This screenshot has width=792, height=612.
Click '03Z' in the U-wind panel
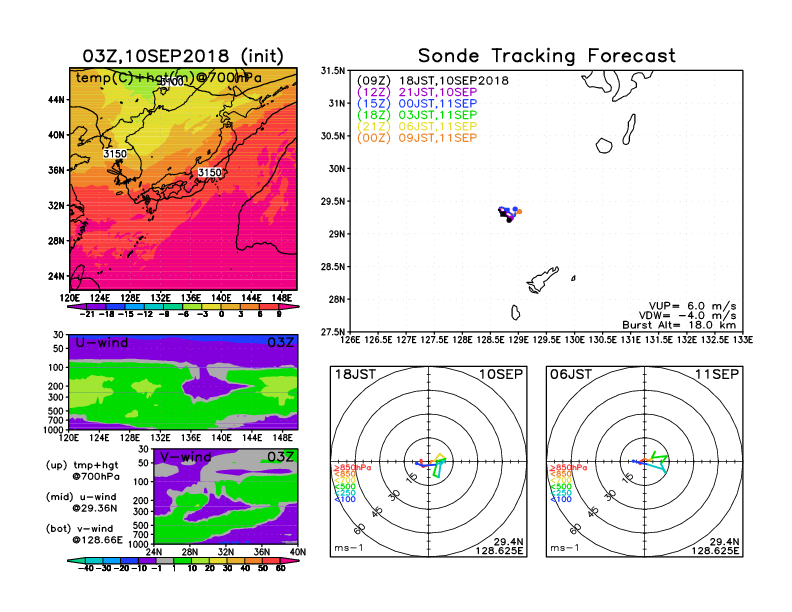pyautogui.click(x=280, y=343)
